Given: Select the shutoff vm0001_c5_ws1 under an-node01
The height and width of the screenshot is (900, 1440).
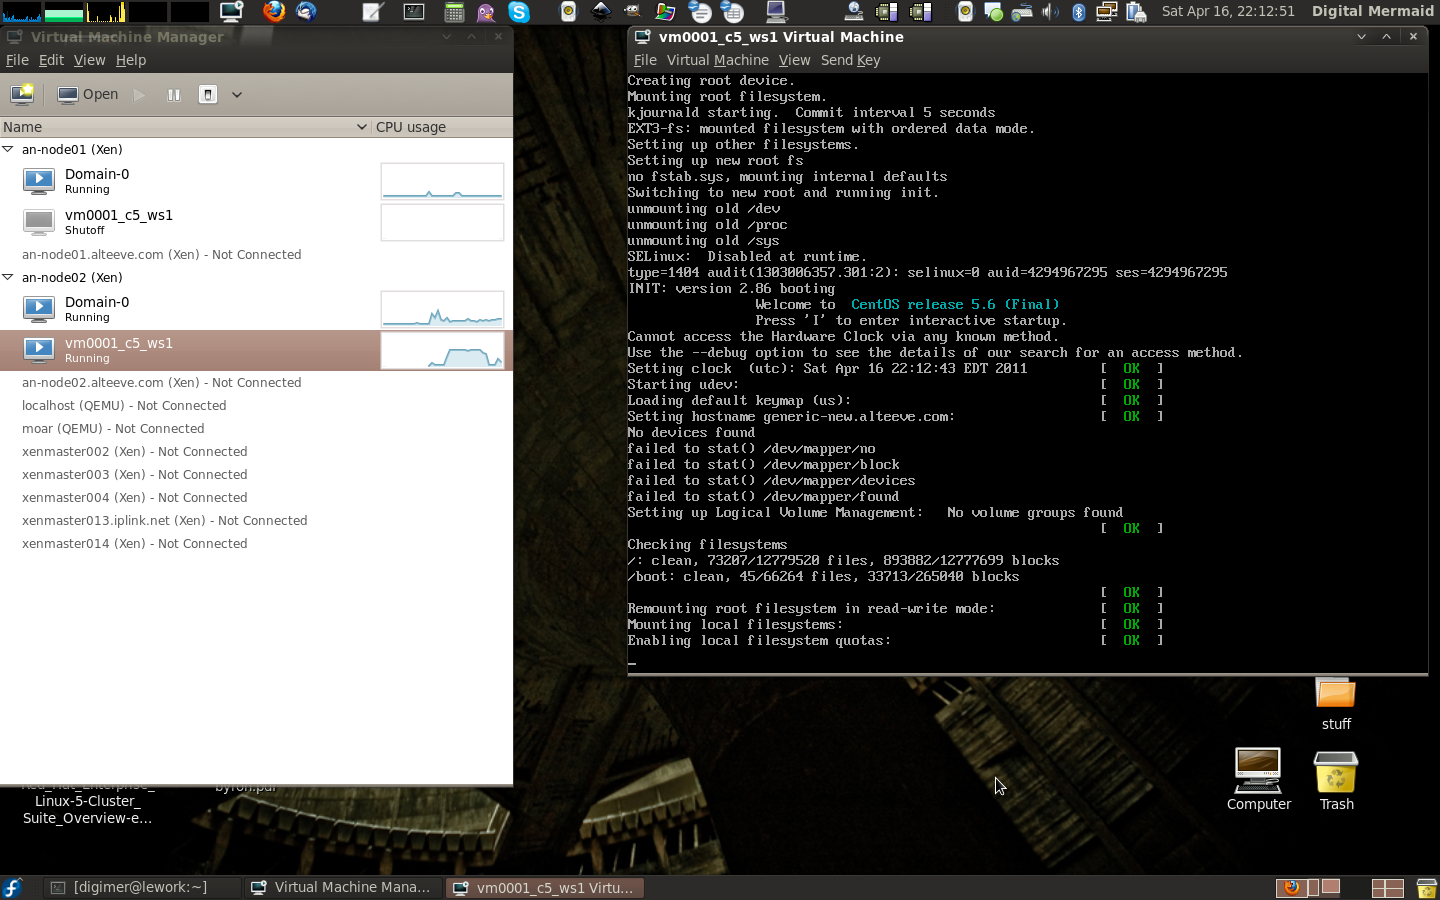Looking at the screenshot, I should coord(118,221).
